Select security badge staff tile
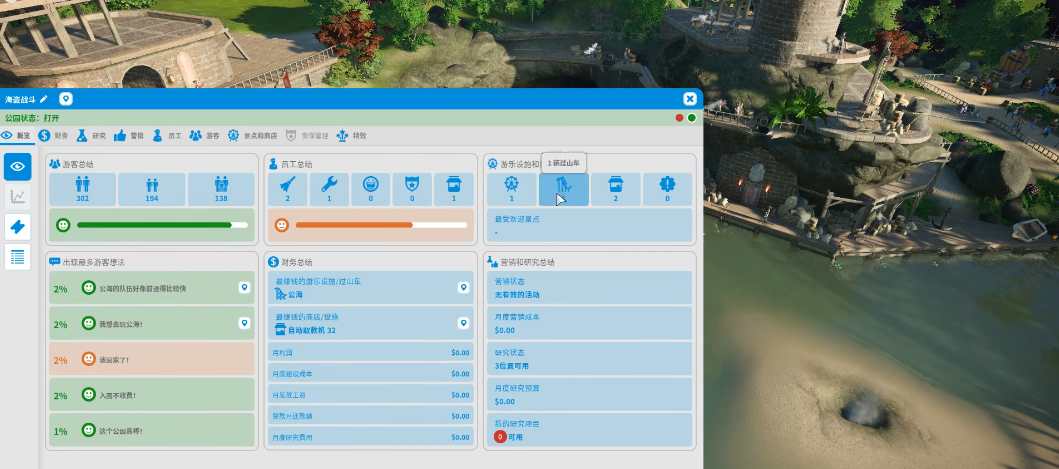 (412, 189)
